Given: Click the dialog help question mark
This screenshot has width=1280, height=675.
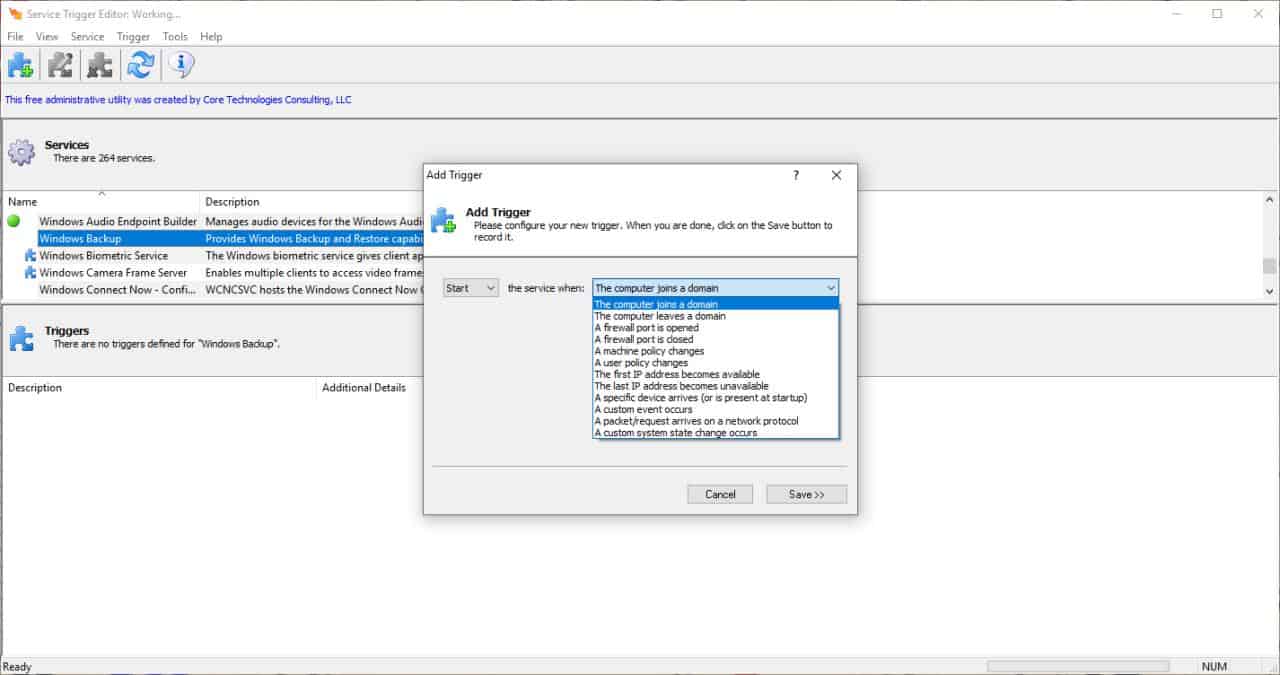Looking at the screenshot, I should 796,175.
